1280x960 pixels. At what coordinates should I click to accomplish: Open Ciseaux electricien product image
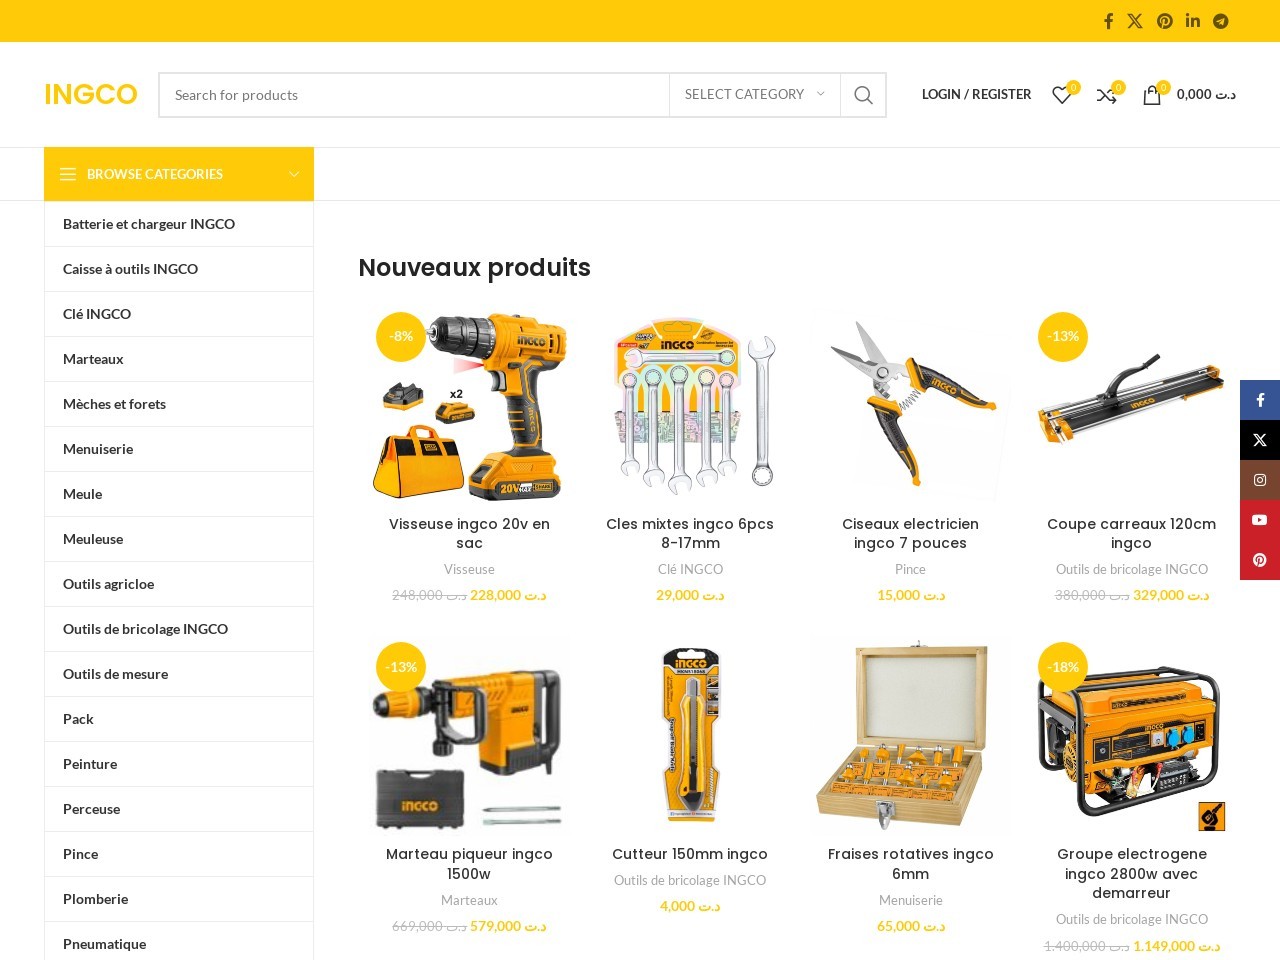tap(911, 405)
